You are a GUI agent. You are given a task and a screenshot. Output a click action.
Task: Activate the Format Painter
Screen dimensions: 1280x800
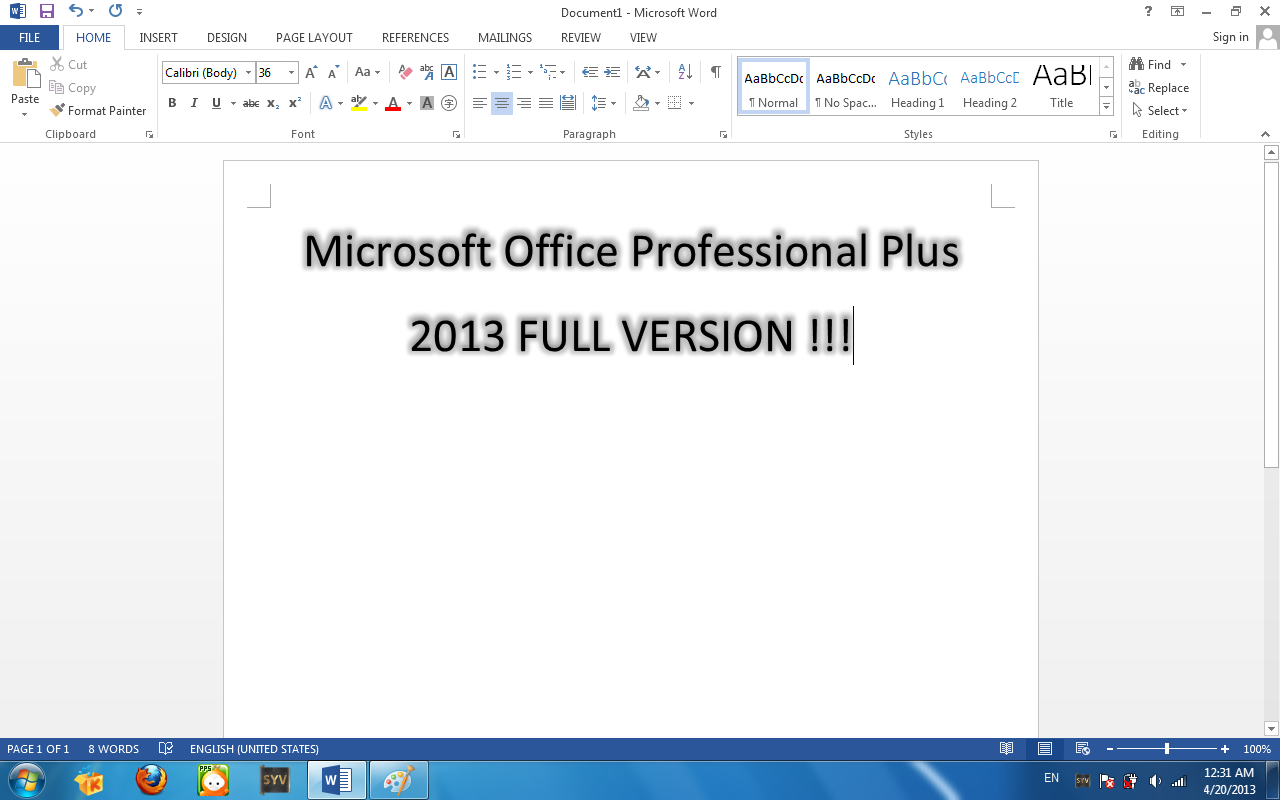coord(98,111)
